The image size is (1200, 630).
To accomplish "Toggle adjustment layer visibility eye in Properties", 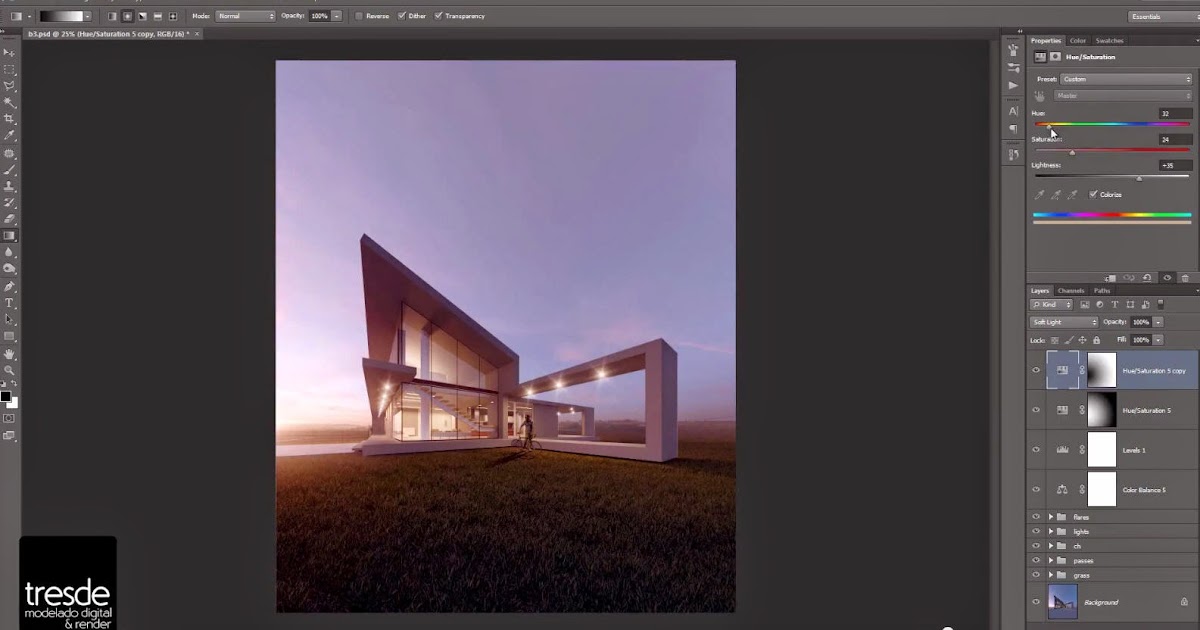I will [1166, 277].
